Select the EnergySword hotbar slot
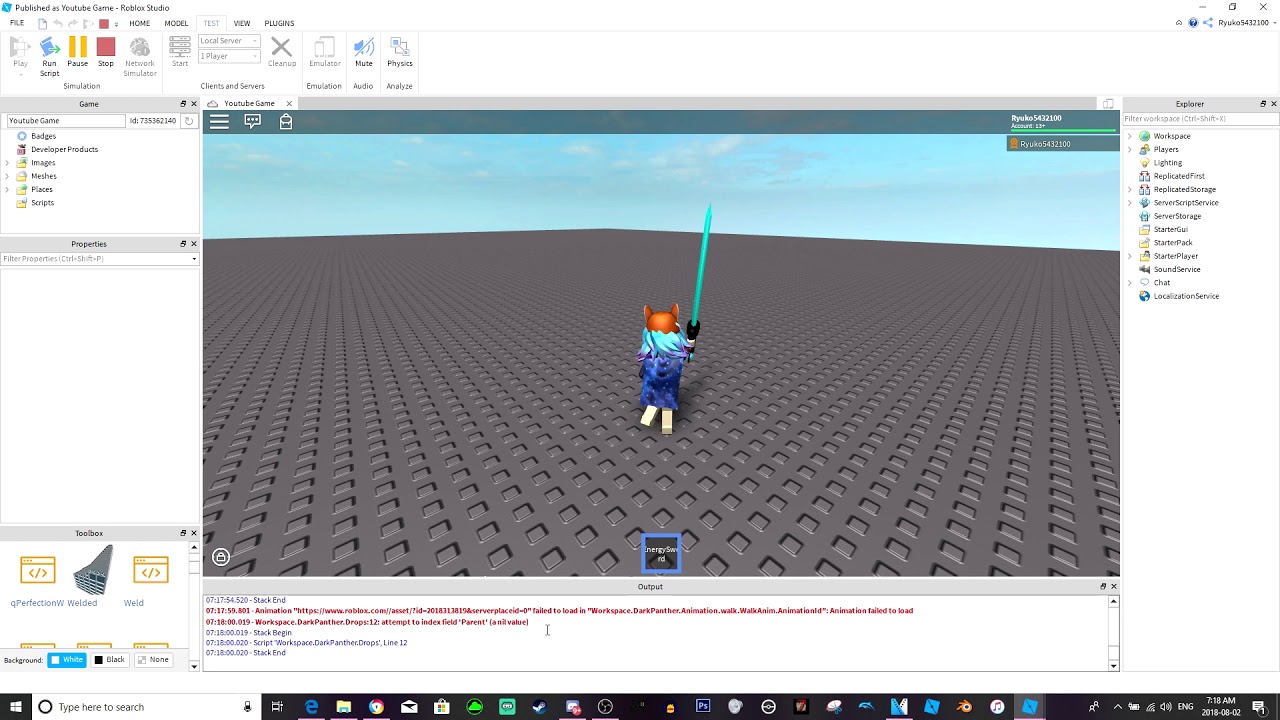The height and width of the screenshot is (720, 1280). pos(661,553)
